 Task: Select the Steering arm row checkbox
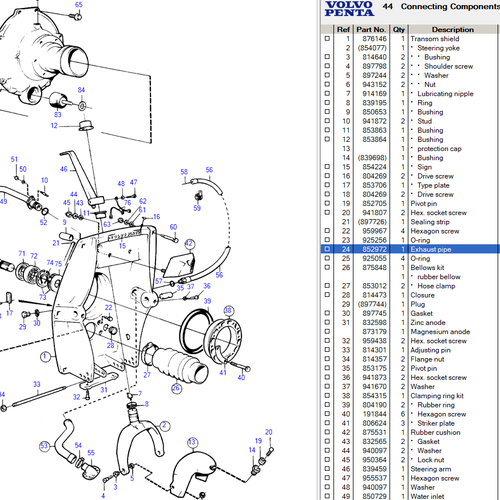click(327, 469)
